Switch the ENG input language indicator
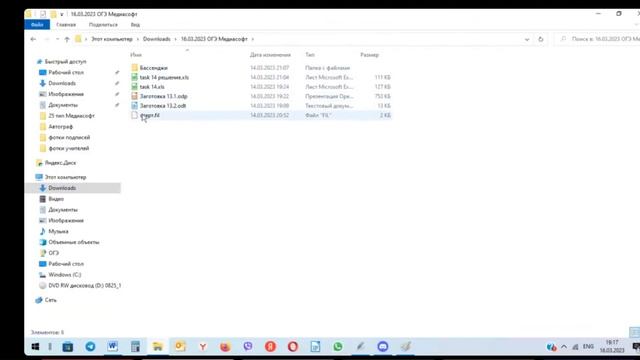 588,347
